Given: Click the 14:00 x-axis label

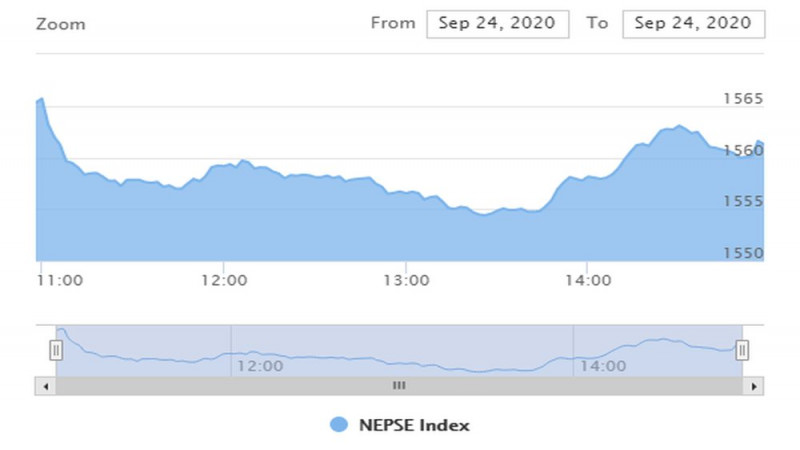Looking at the screenshot, I should pos(588,281).
